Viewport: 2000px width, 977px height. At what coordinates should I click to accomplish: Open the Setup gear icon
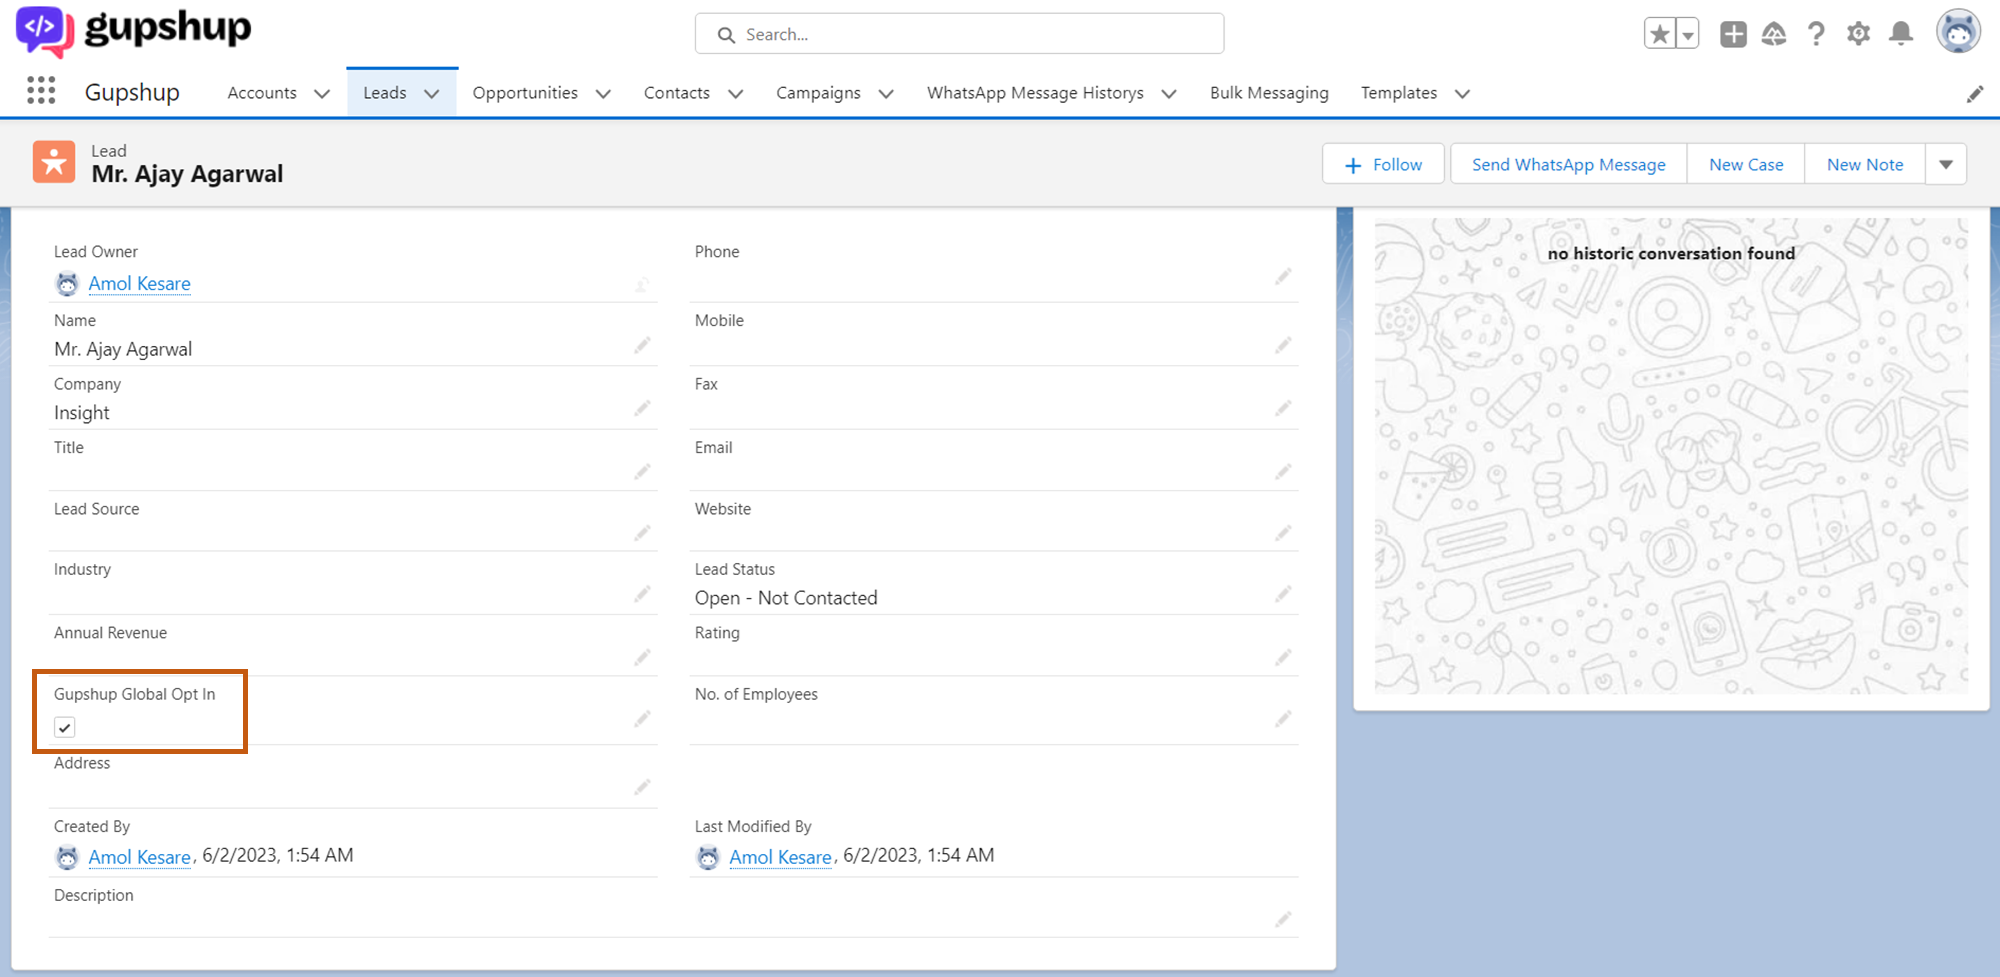click(1858, 34)
